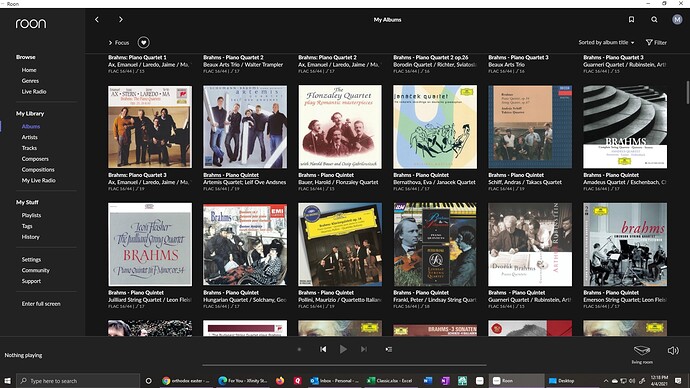This screenshot has width=690, height=388.
Task: Open Frankl Lindsay String Quartet cover
Action: click(435, 244)
